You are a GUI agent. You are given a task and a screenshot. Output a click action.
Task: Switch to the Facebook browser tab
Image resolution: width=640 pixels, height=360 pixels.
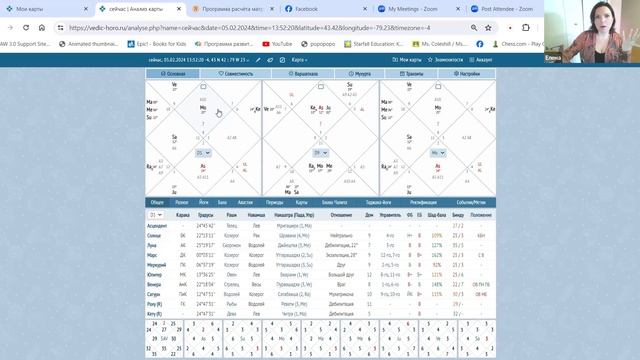[326, 9]
